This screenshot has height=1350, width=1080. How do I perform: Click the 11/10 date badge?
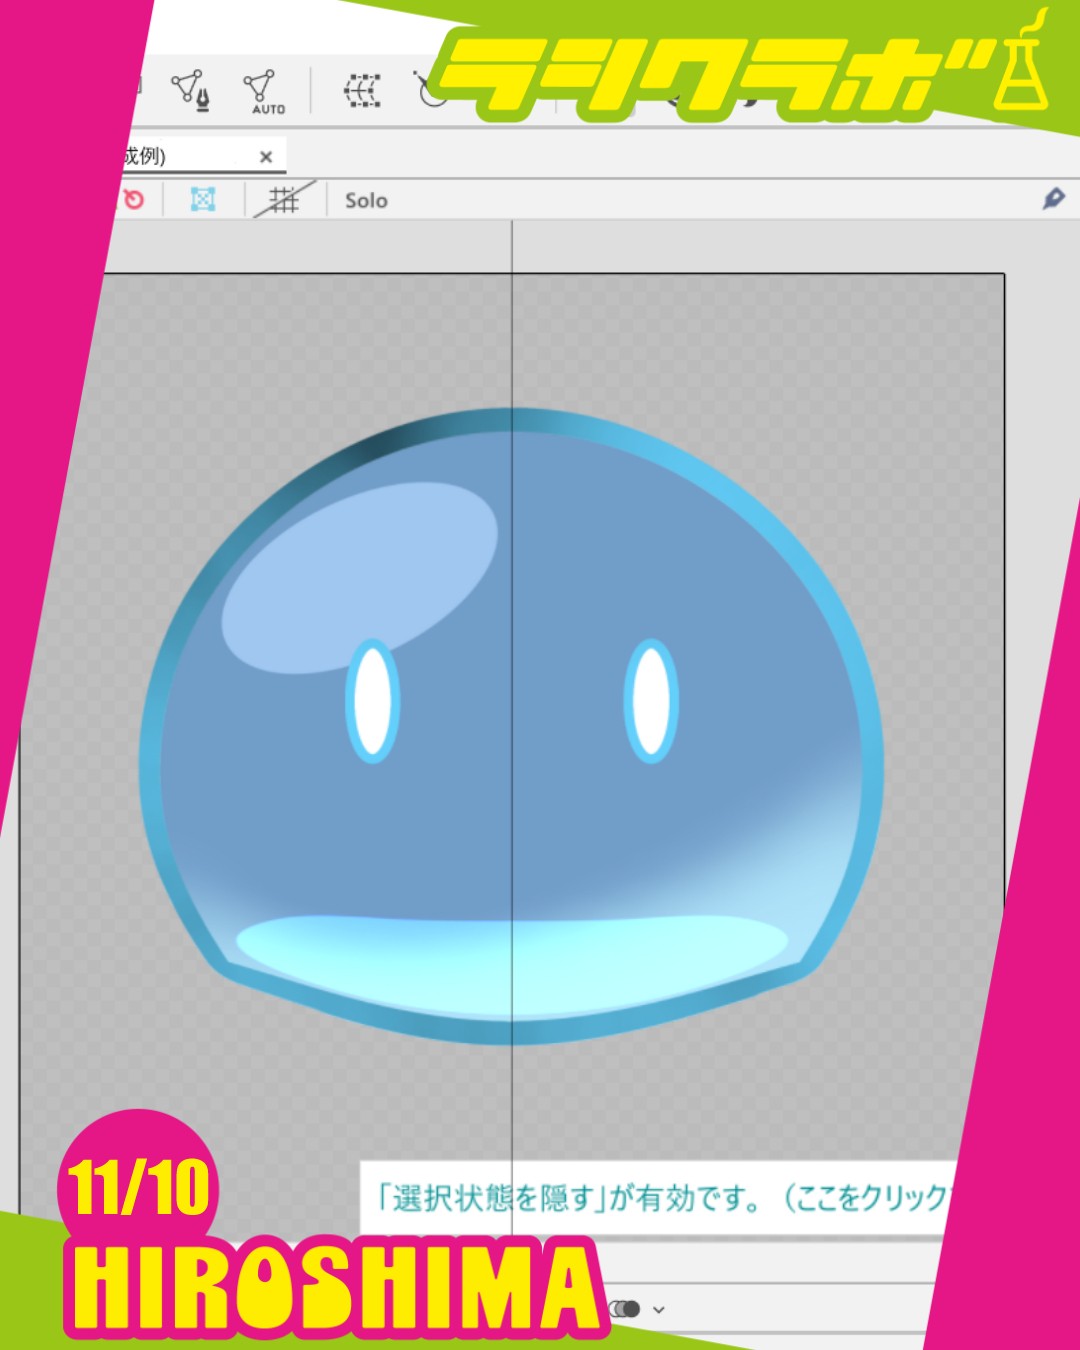(x=138, y=1188)
